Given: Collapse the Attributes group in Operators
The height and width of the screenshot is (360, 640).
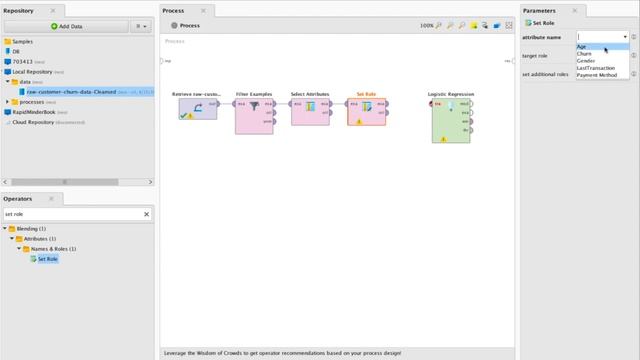Looking at the screenshot, I should [12, 238].
